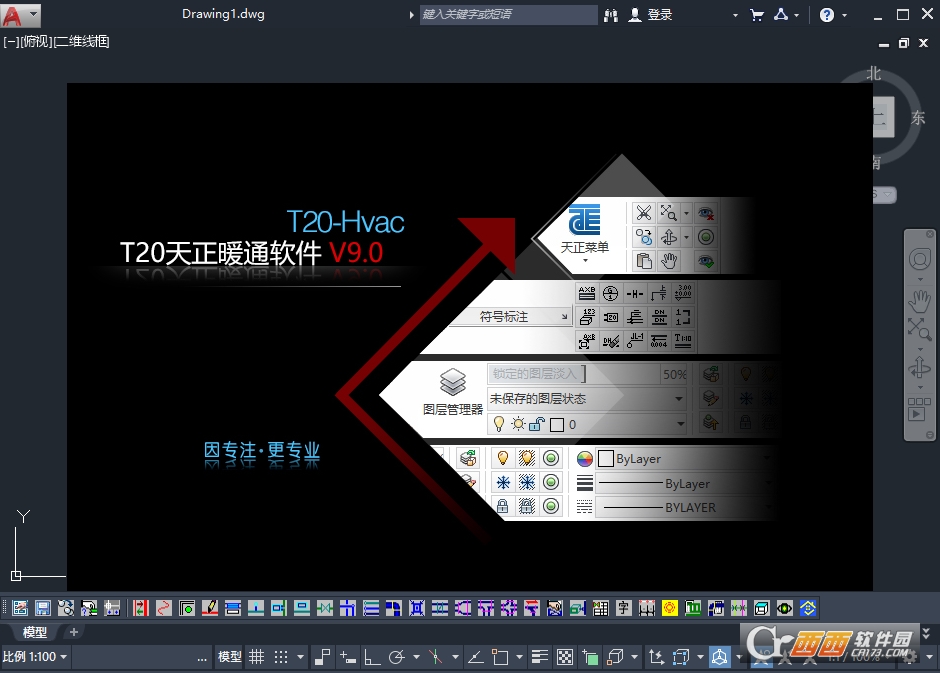Image resolution: width=940 pixels, height=673 pixels.
Task: Toggle snap mode dotted grid
Action: pyautogui.click(x=281, y=657)
